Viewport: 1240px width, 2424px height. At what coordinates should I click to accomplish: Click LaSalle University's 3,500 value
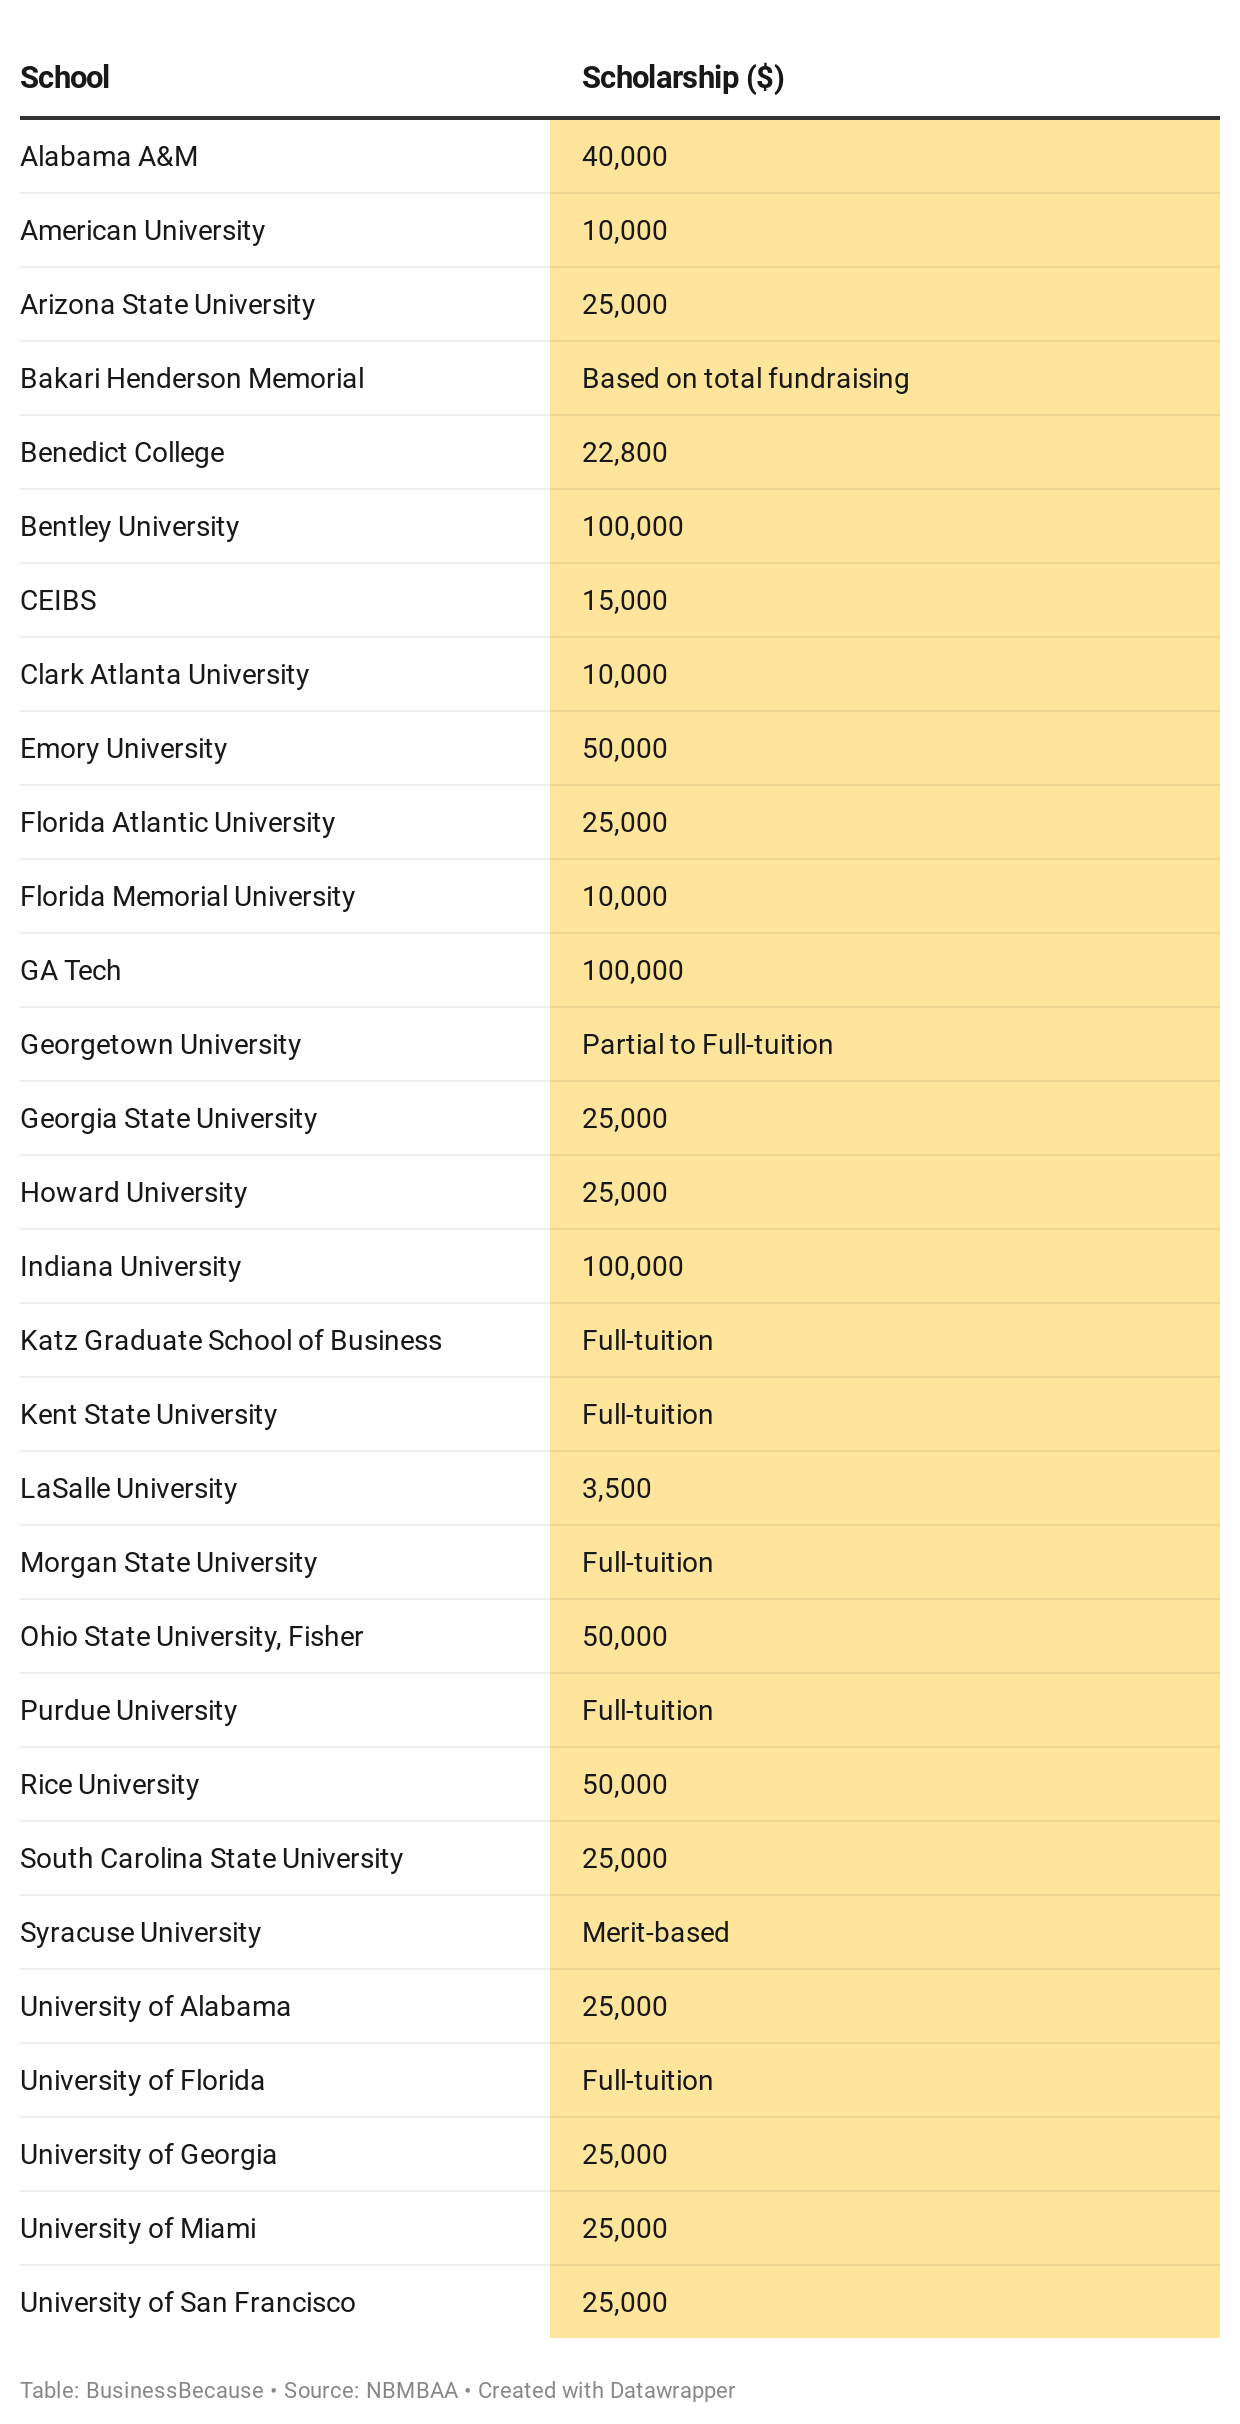(616, 1489)
